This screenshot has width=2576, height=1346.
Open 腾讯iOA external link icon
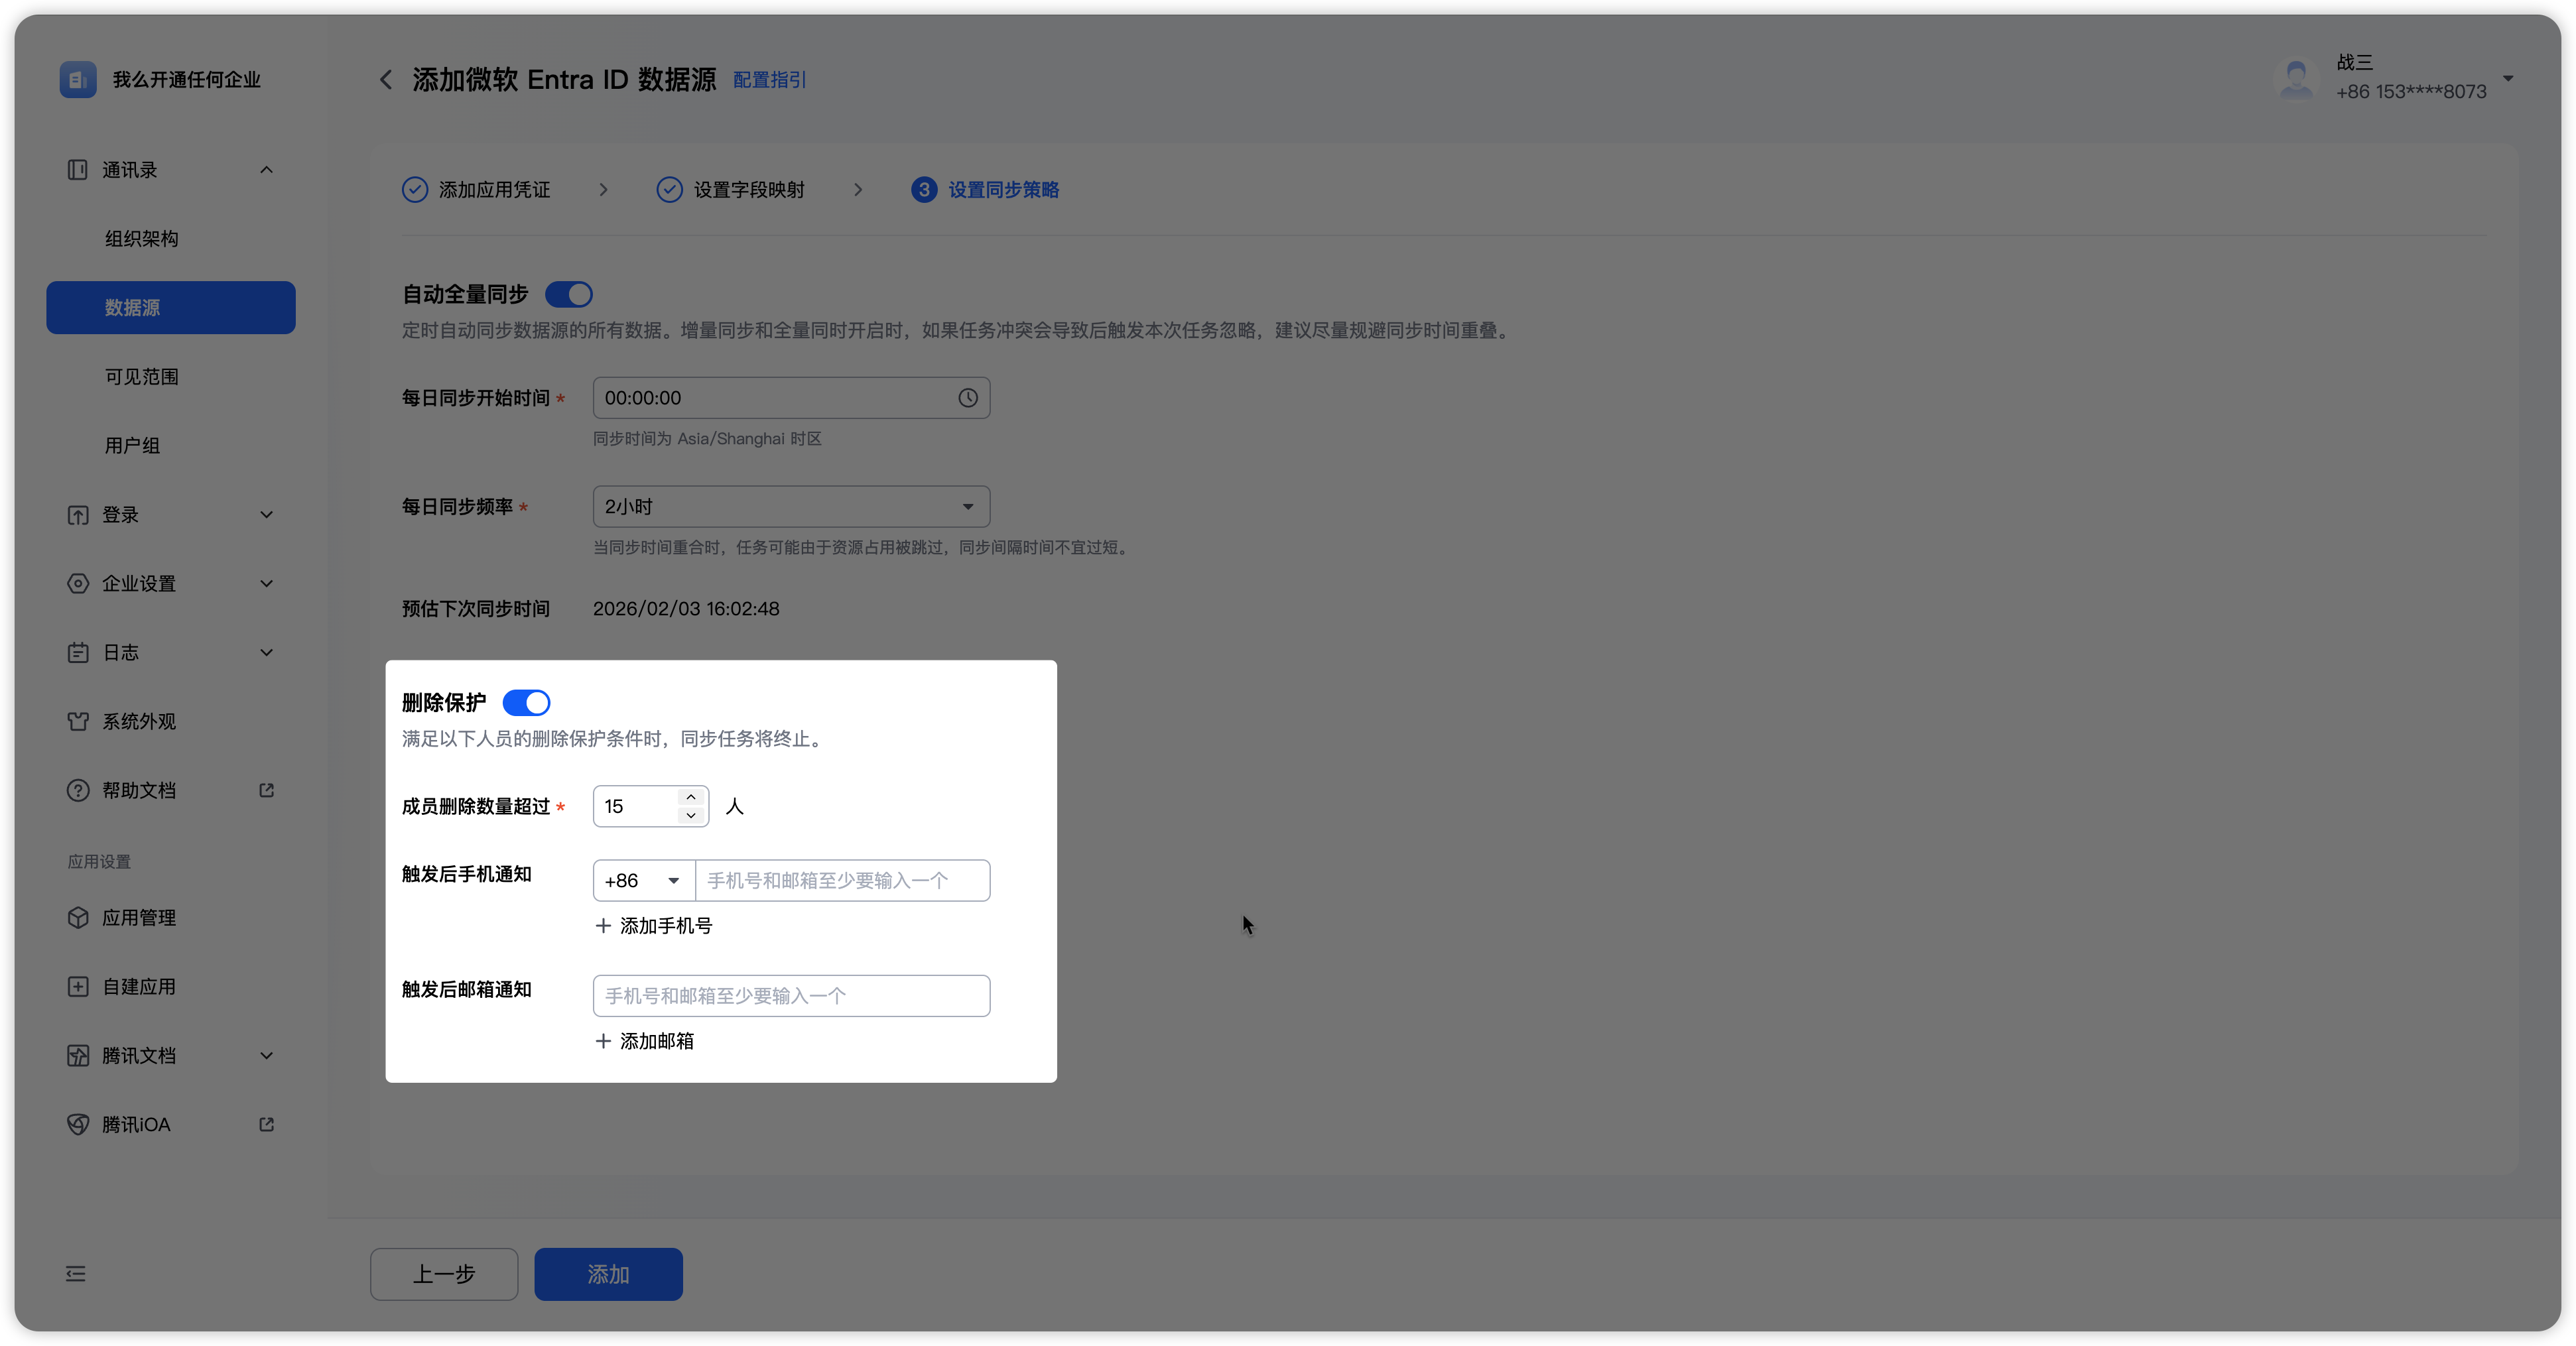pyautogui.click(x=266, y=1124)
